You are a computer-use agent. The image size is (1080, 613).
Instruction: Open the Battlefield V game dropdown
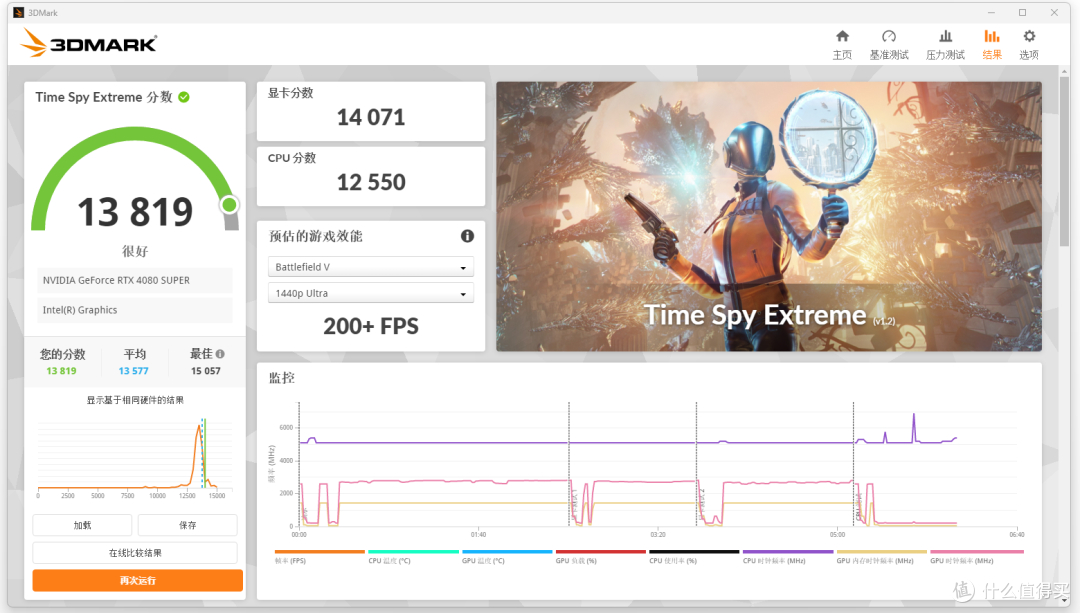click(x=371, y=267)
